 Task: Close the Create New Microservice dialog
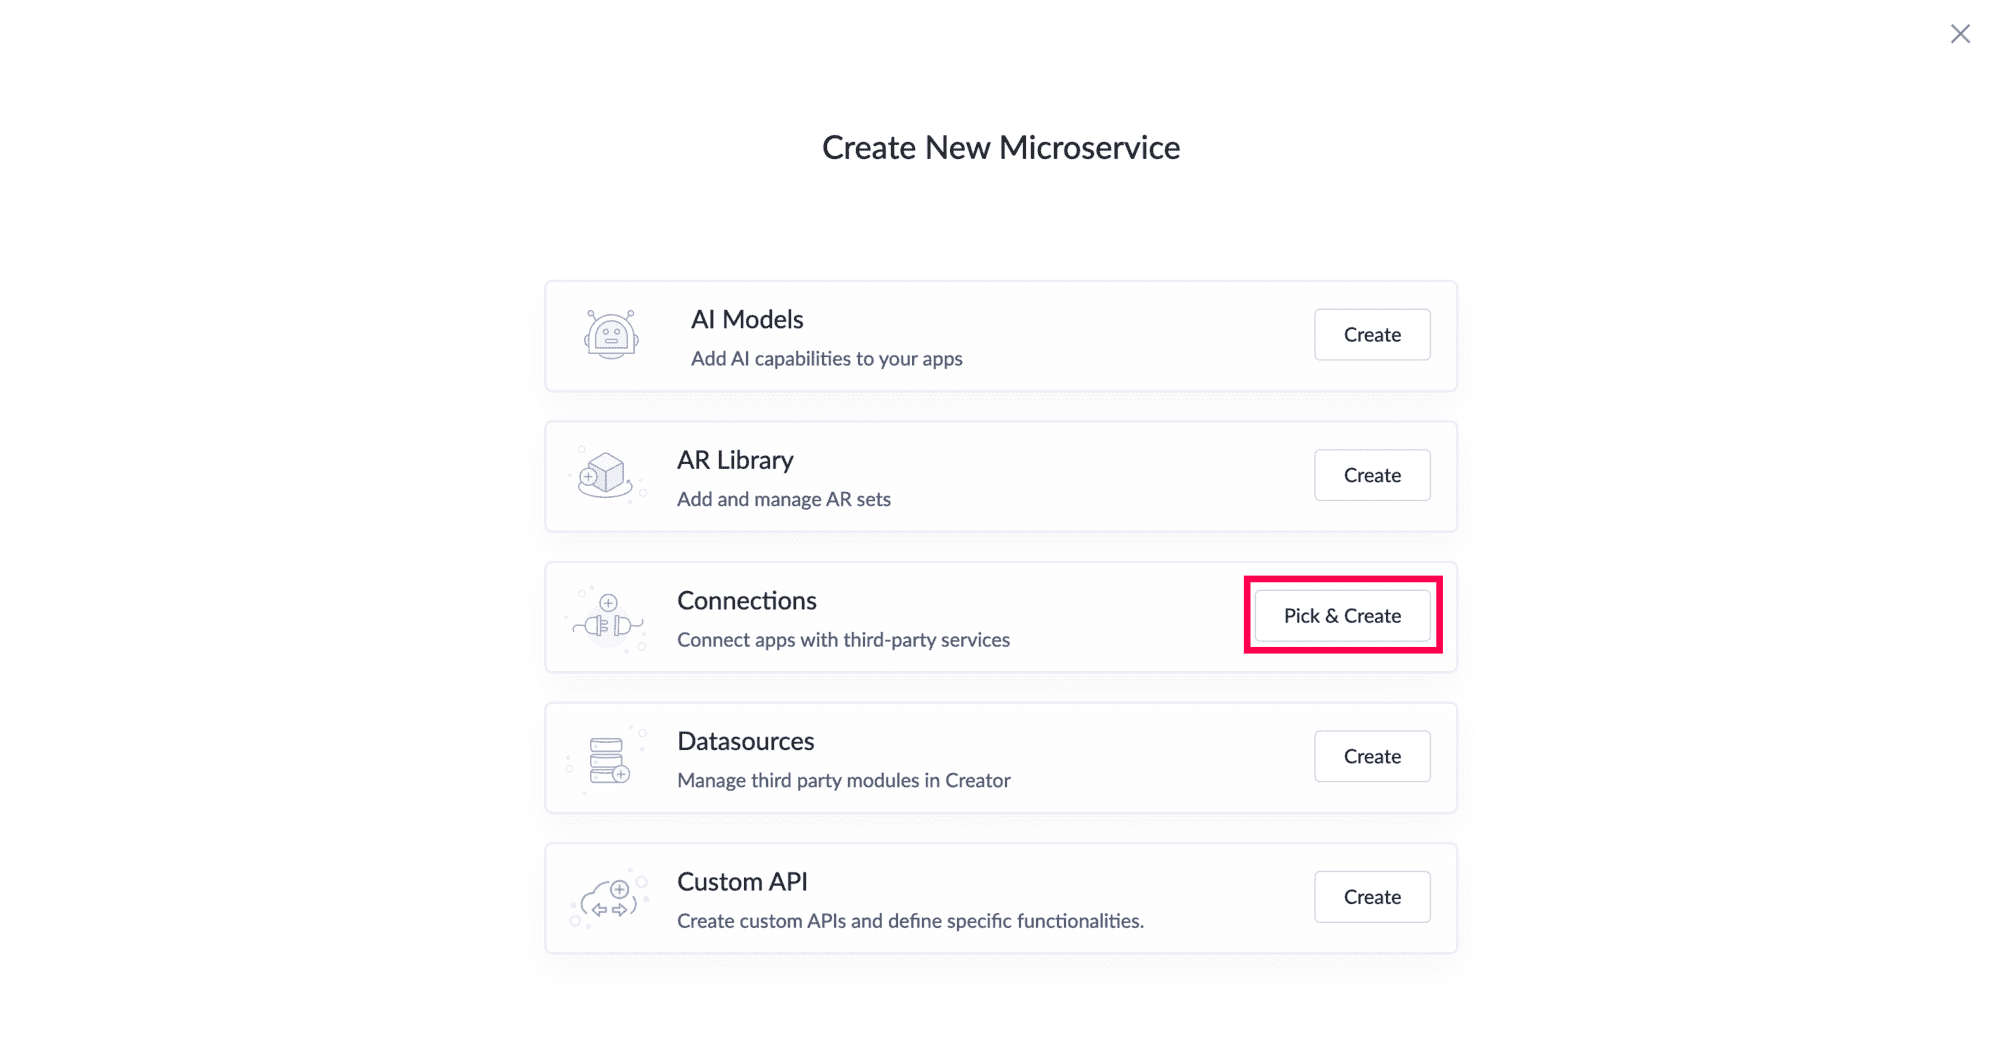point(1960,34)
